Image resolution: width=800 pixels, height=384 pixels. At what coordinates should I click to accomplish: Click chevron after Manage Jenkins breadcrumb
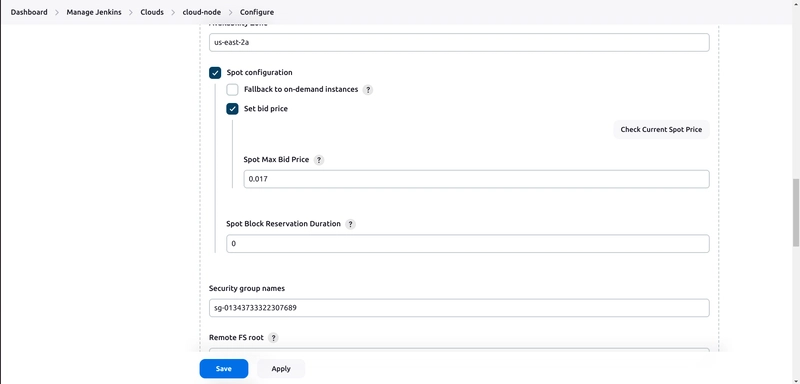(x=131, y=12)
